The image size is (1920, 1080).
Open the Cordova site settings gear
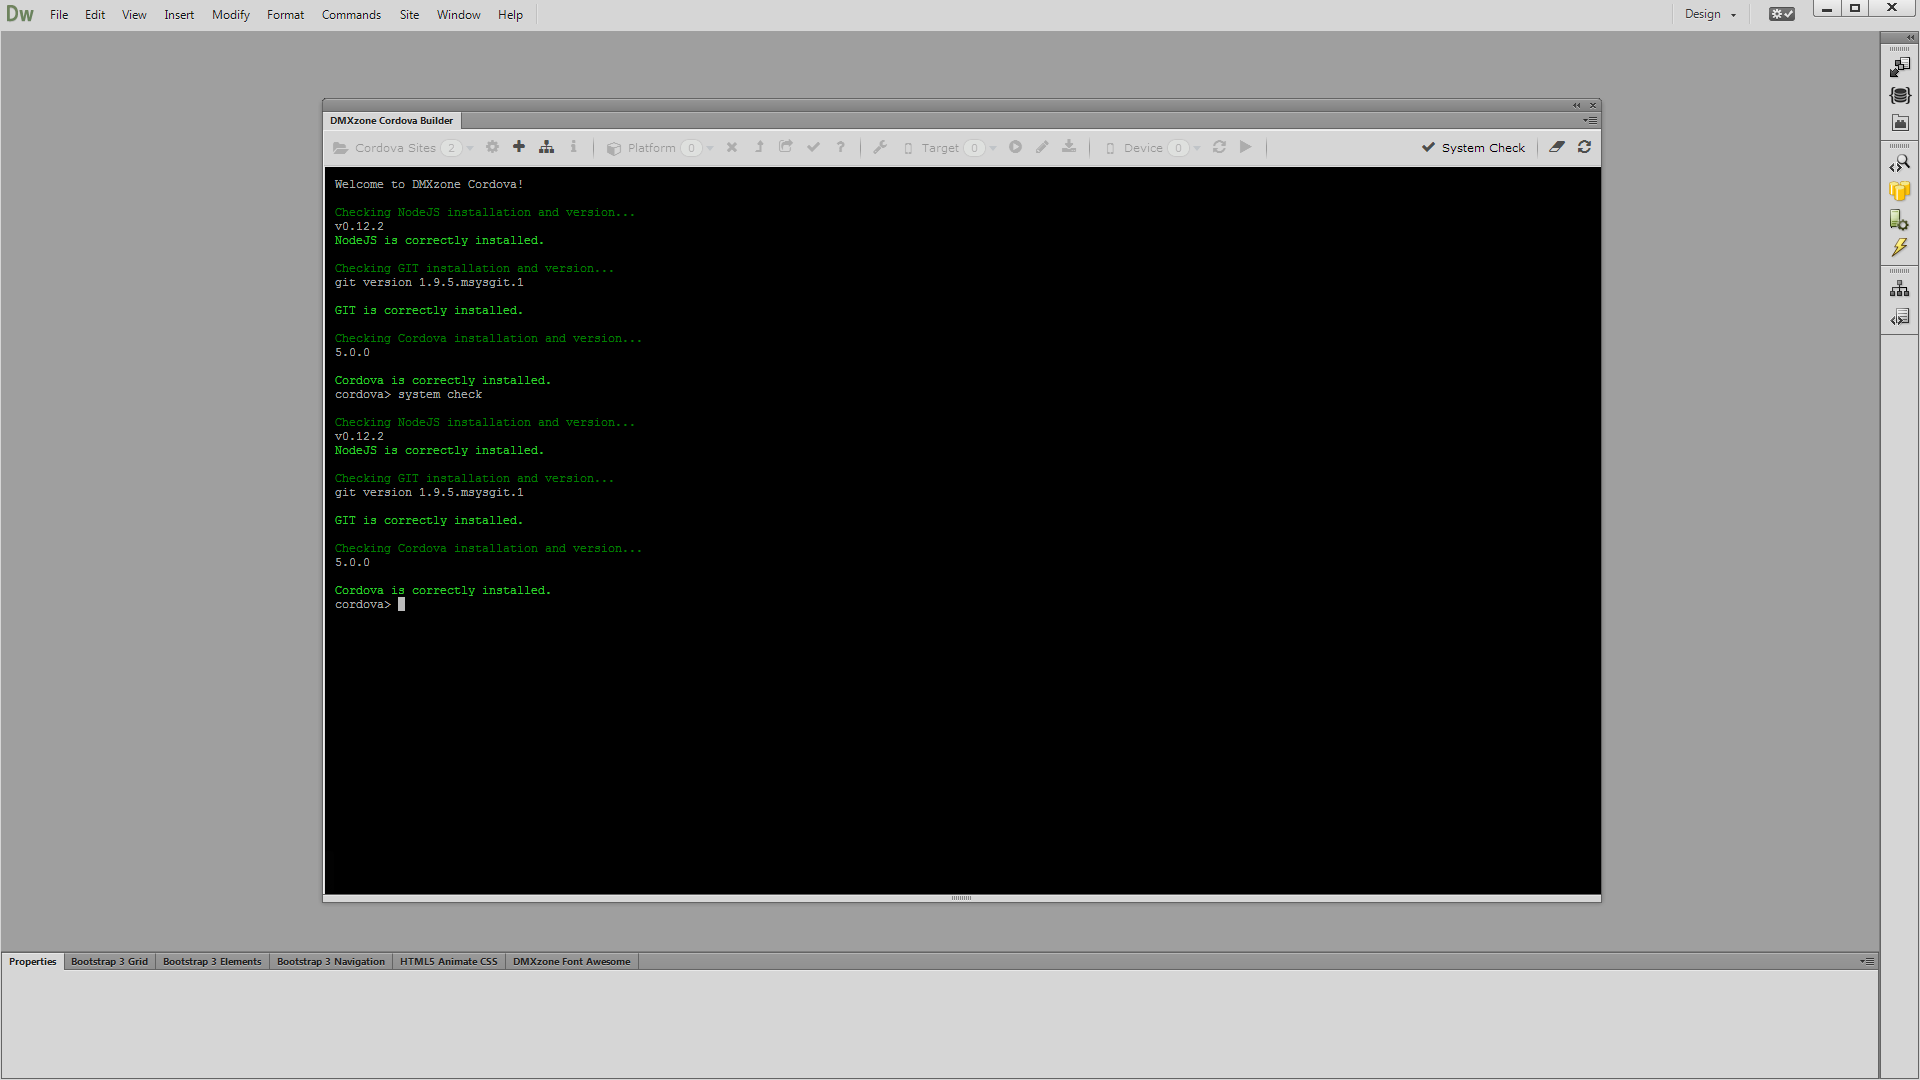[x=492, y=147]
